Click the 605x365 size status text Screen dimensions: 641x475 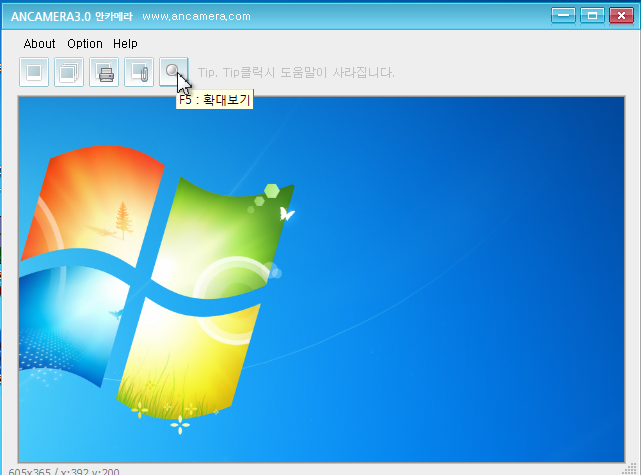[29, 471]
